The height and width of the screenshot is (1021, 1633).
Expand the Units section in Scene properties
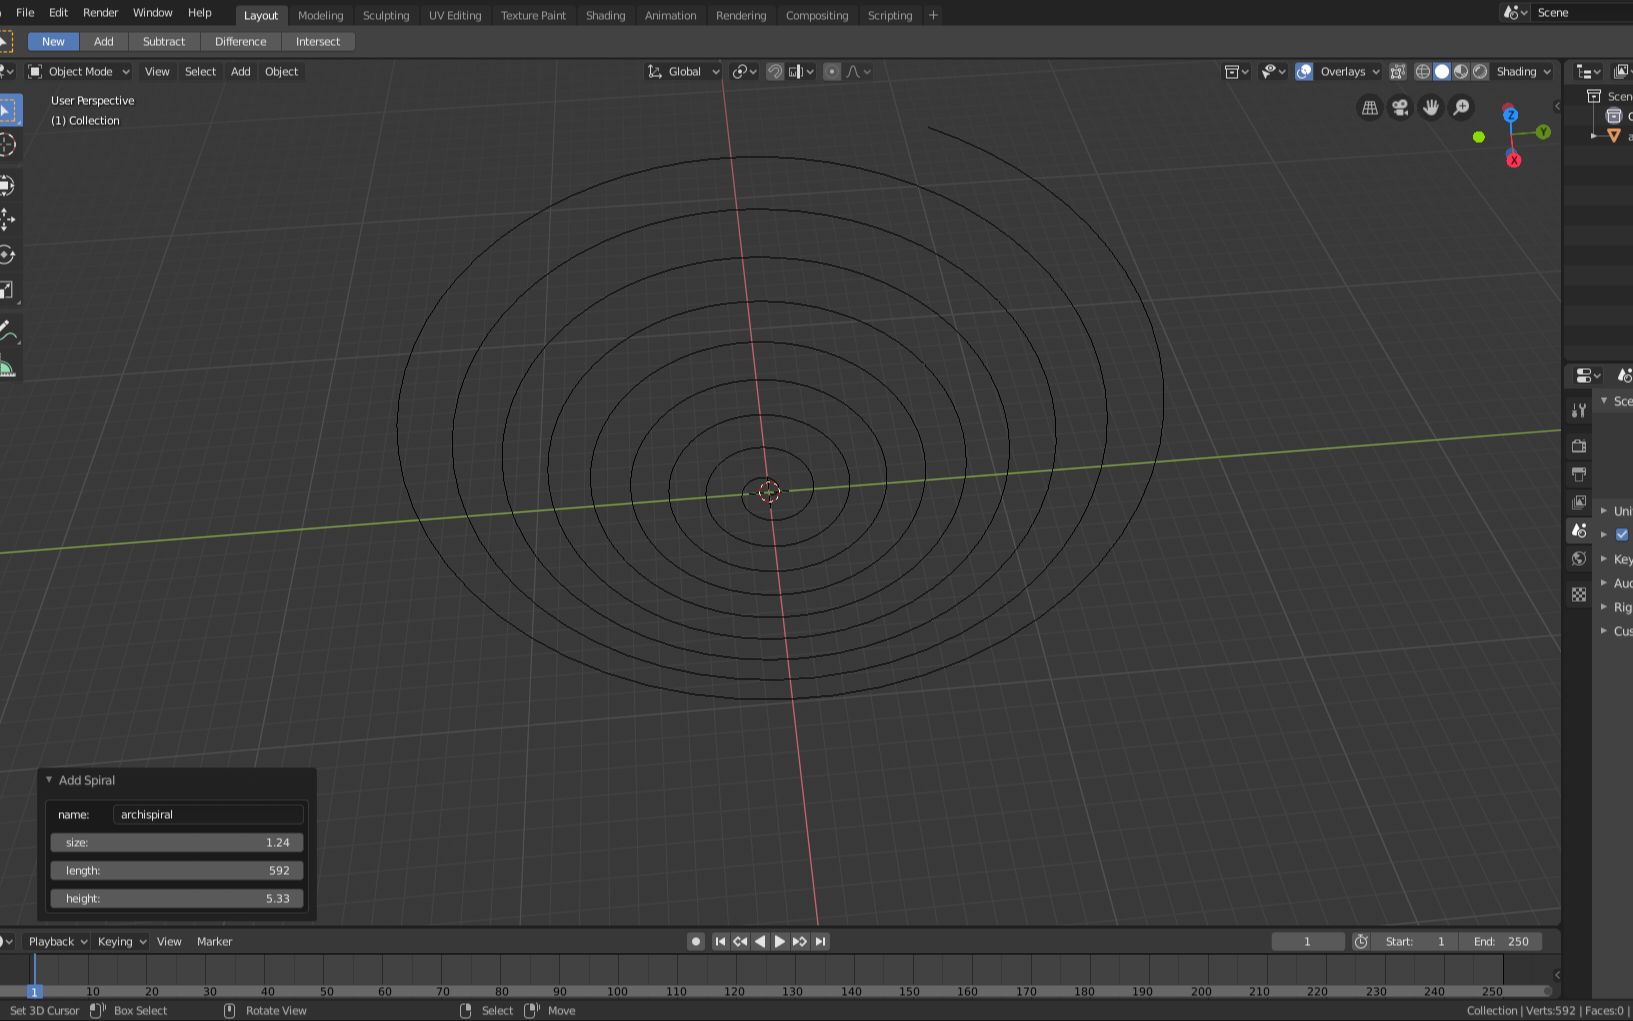pyautogui.click(x=1604, y=511)
